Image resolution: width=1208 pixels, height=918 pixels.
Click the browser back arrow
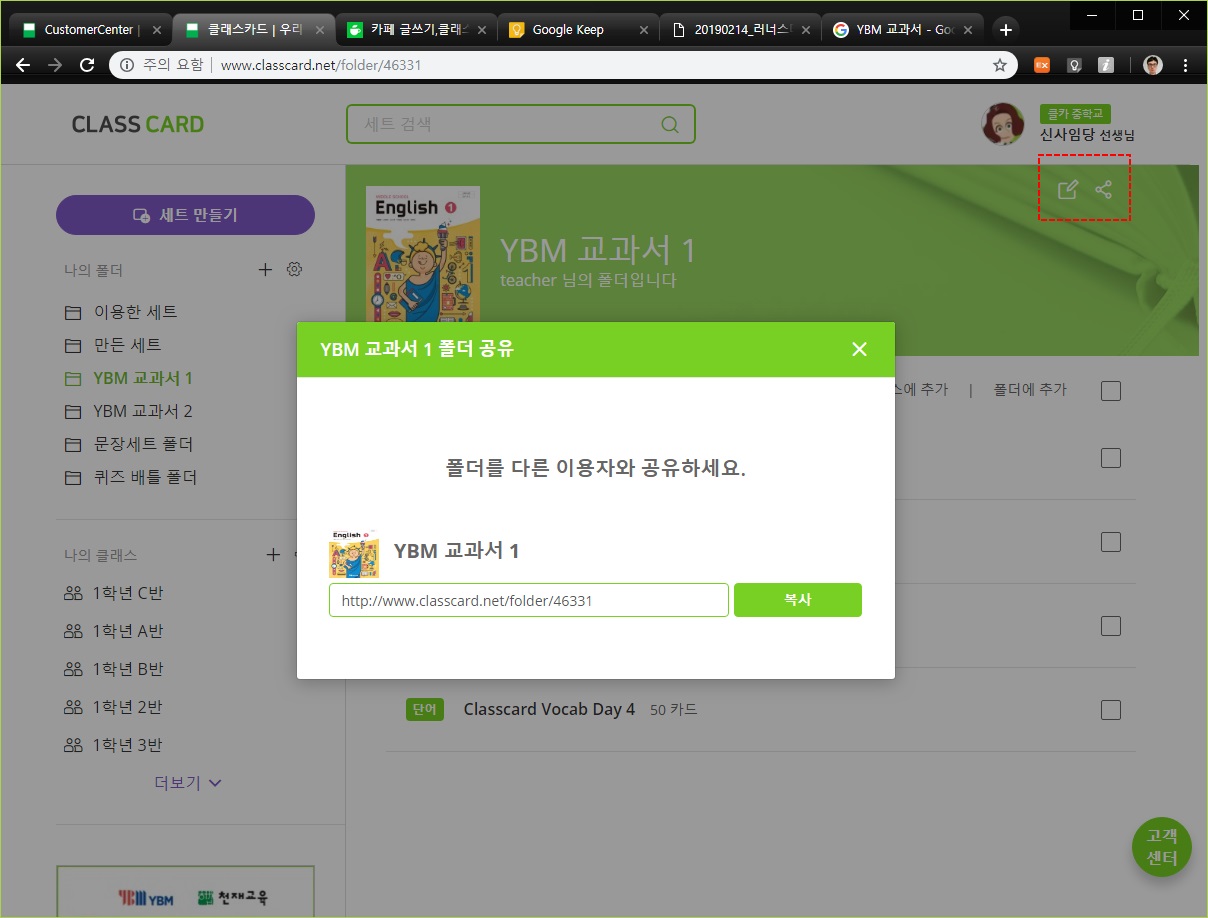(23, 65)
